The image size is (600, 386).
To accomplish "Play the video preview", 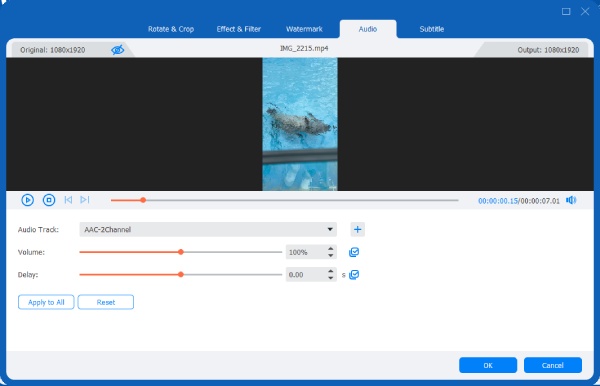I will click(28, 200).
